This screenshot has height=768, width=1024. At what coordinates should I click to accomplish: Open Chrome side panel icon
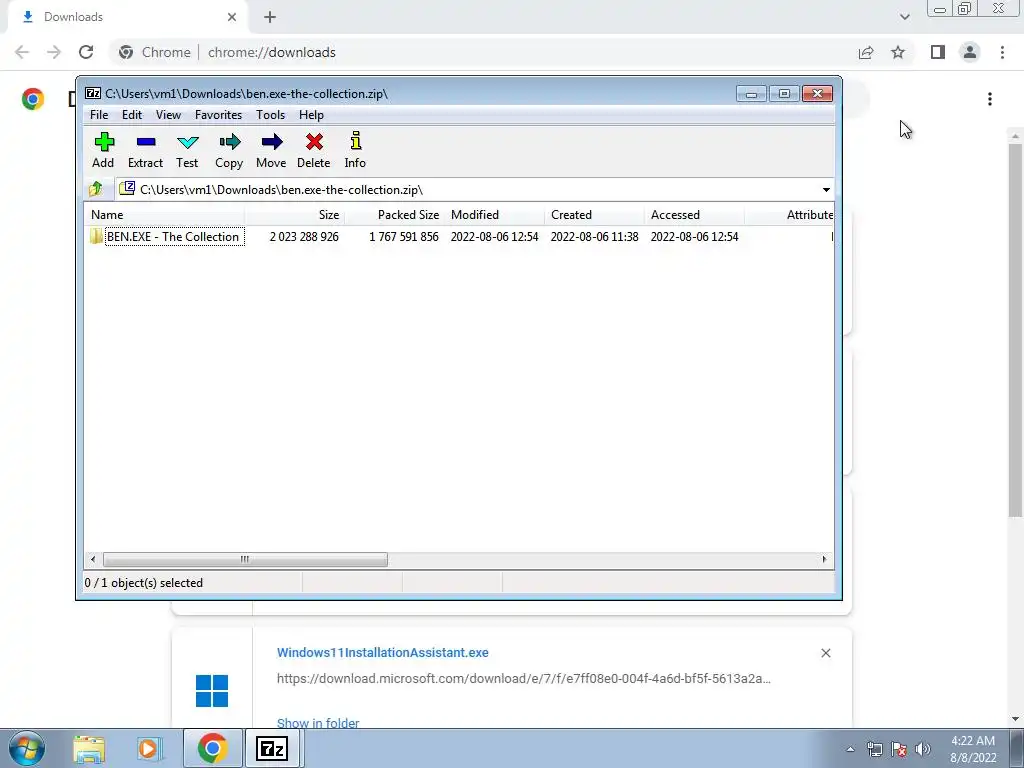tap(938, 52)
